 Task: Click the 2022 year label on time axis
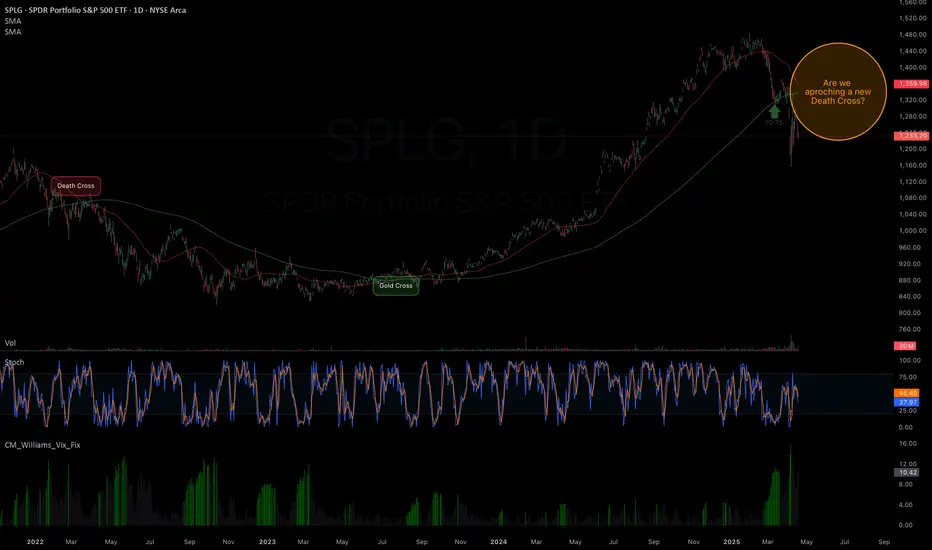tap(35, 542)
